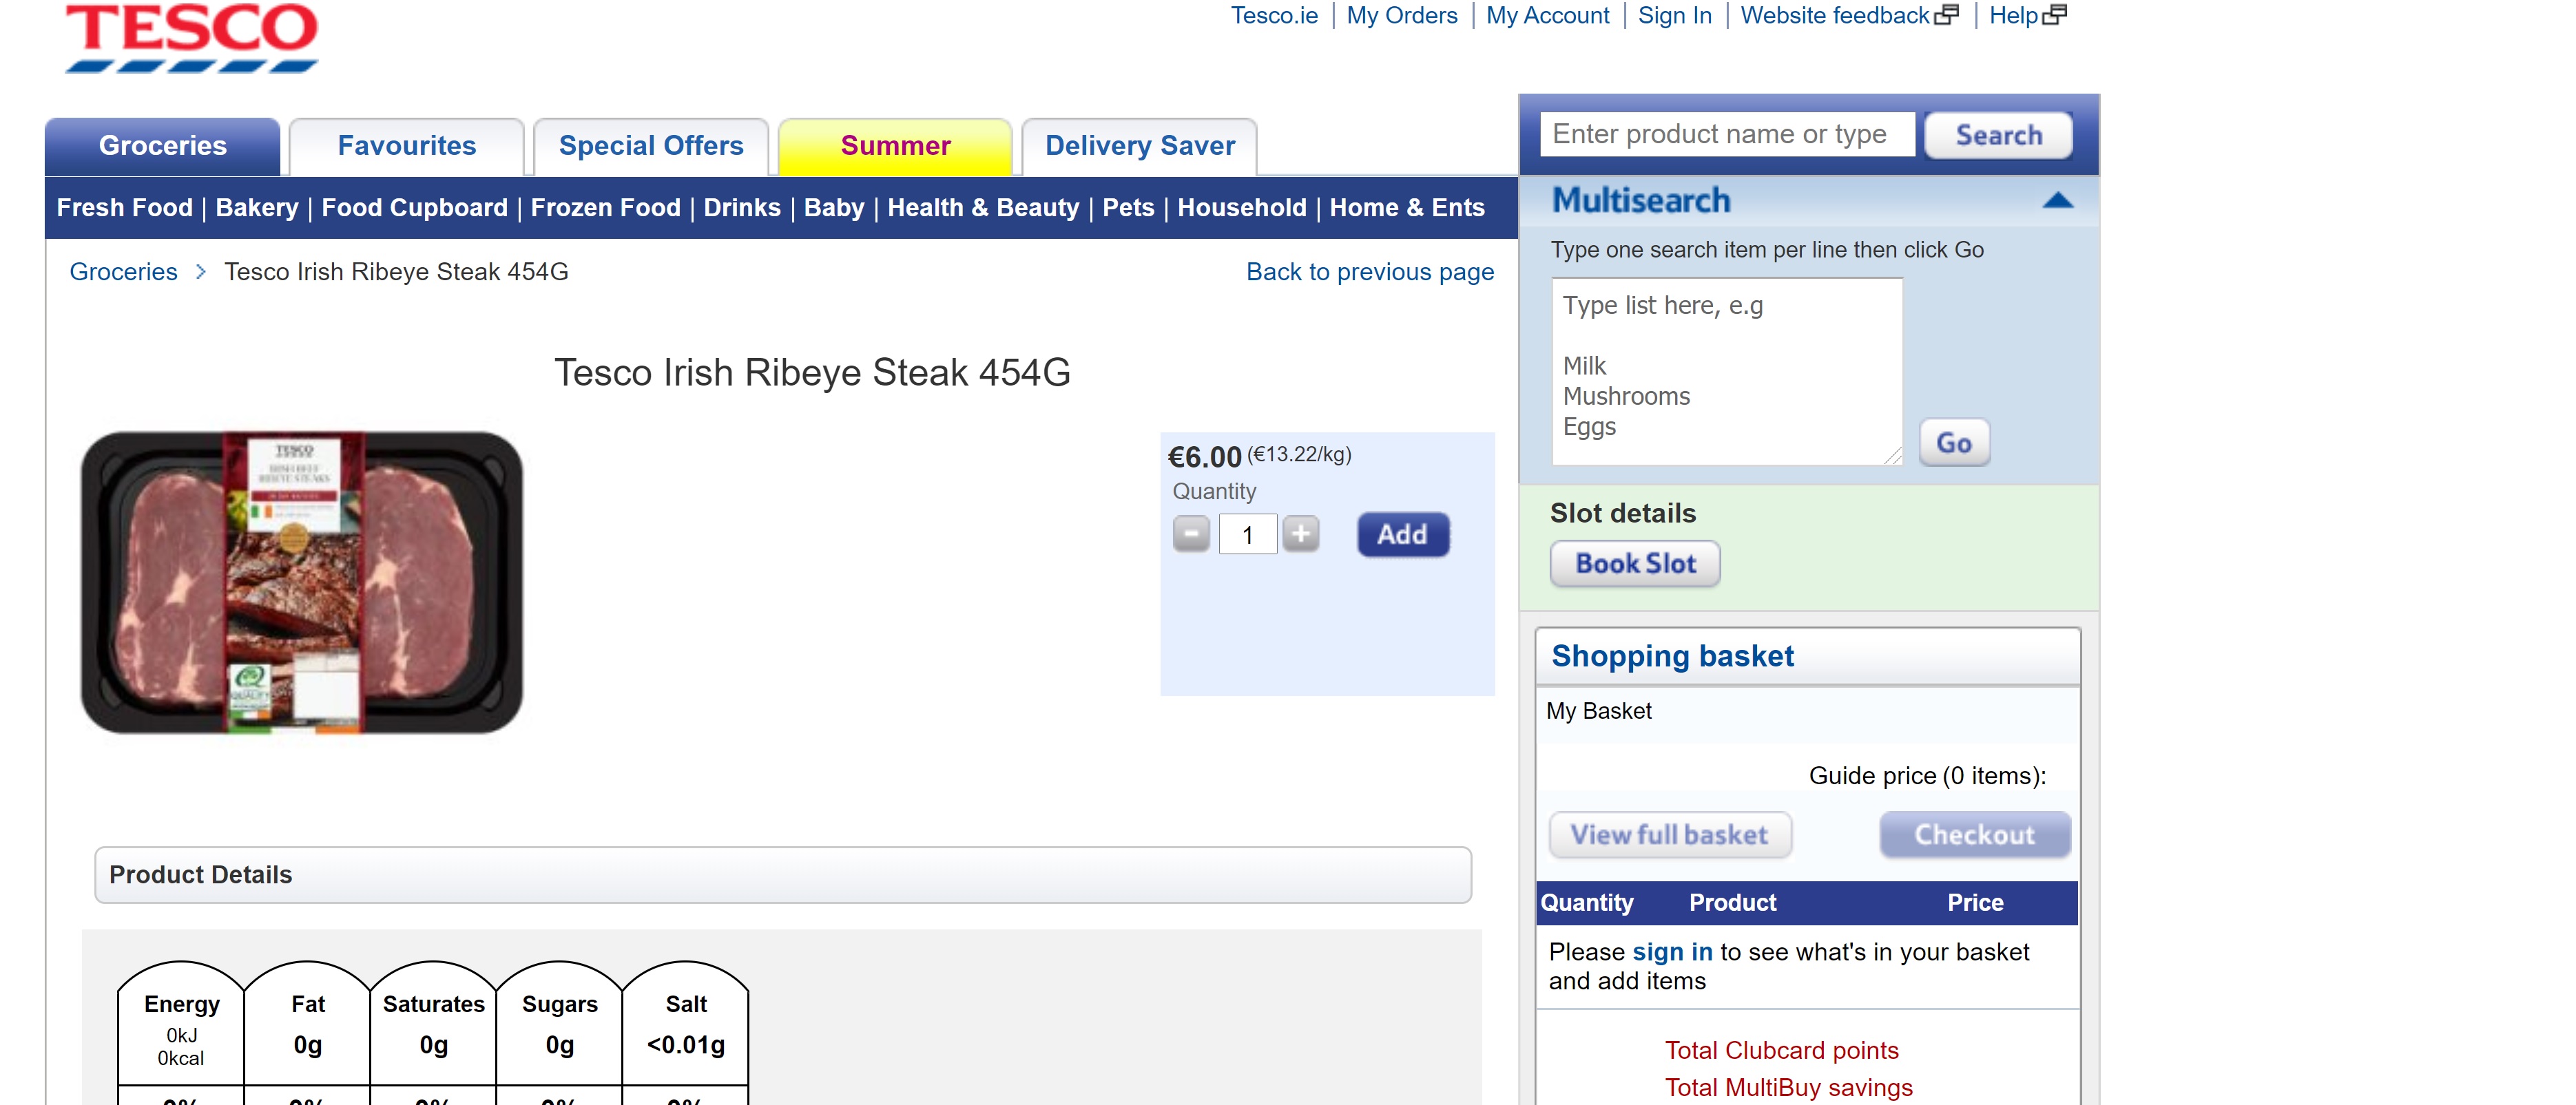Increase quantity with plus button
This screenshot has height=1105, width=2576.
[1300, 534]
